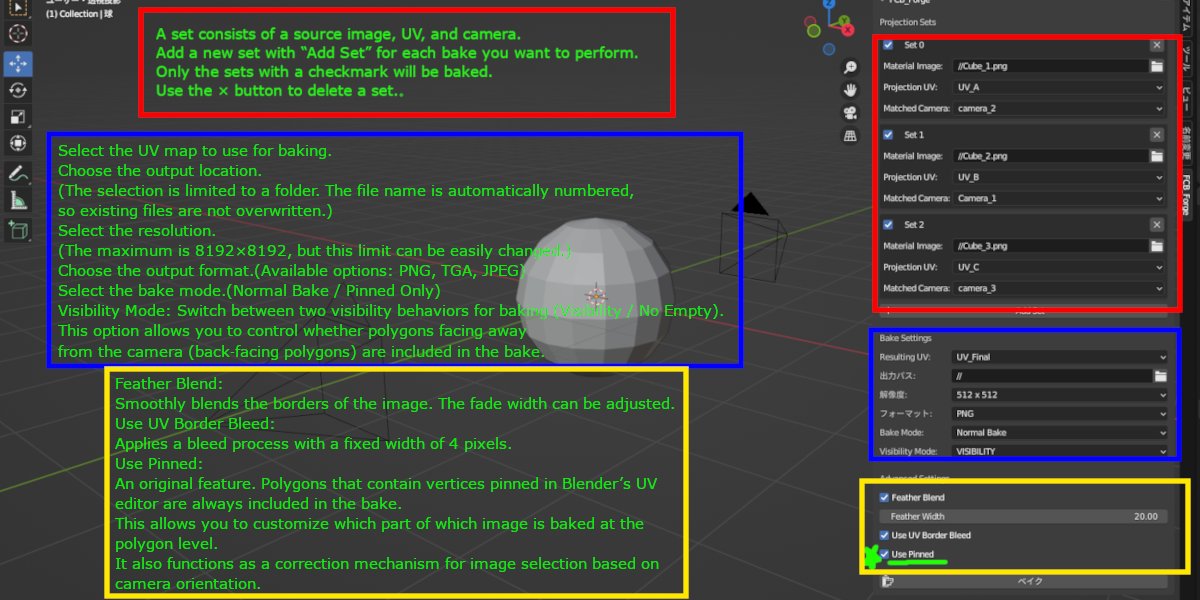Browse folder for the output path field

click(1160, 376)
